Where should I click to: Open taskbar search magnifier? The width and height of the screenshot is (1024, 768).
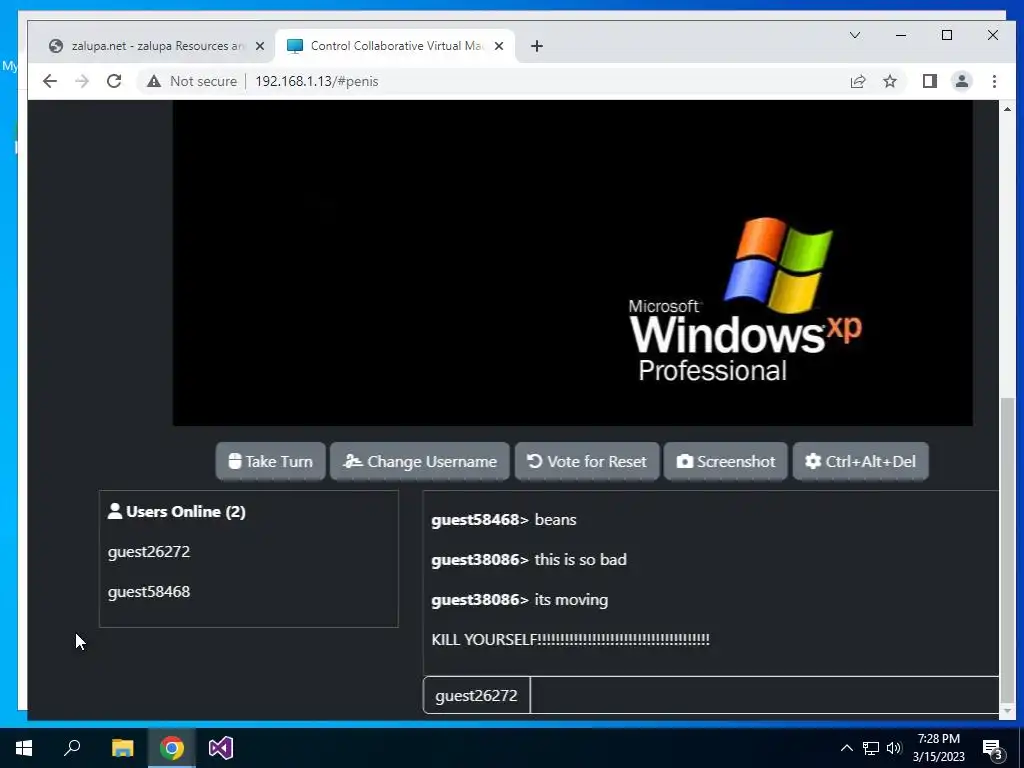coord(72,748)
